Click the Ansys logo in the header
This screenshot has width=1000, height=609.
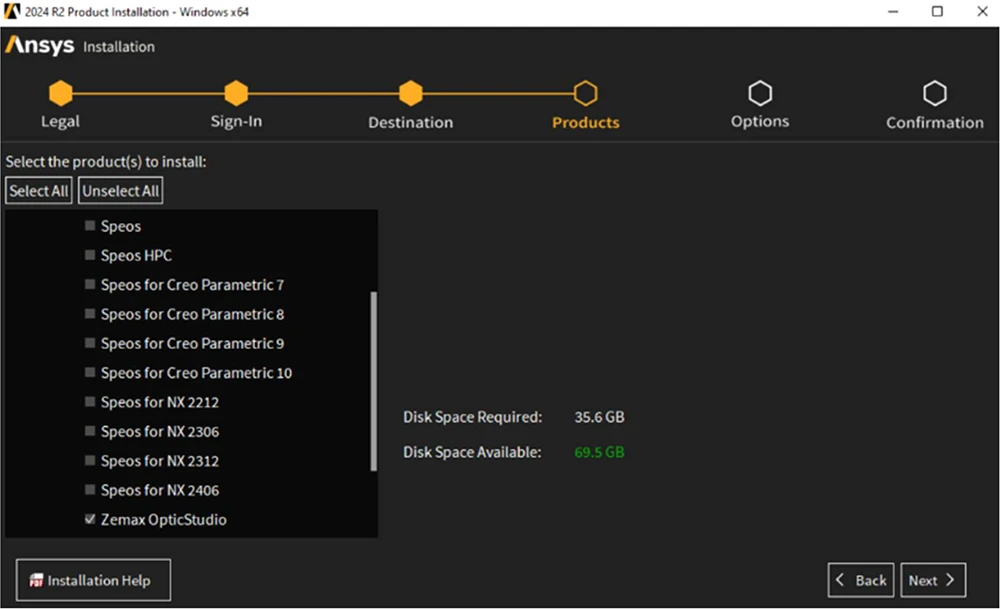pos(40,45)
